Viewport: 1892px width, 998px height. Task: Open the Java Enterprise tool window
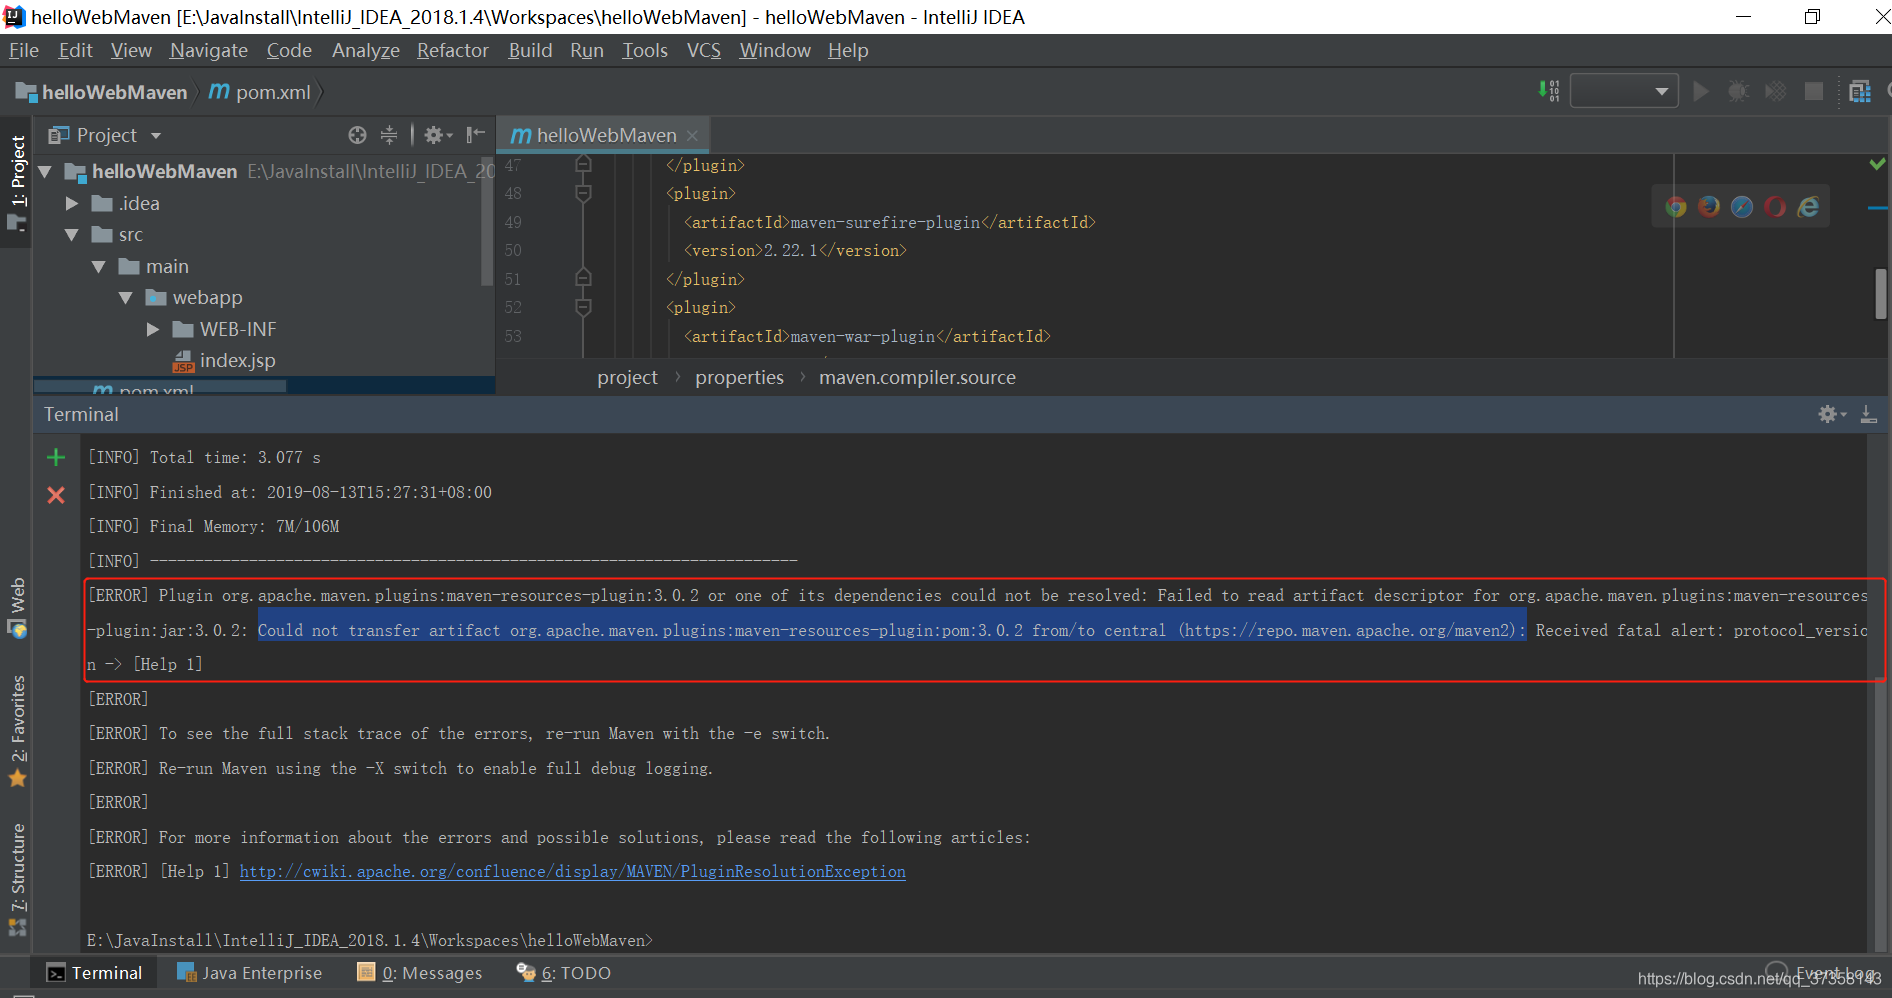(x=250, y=973)
